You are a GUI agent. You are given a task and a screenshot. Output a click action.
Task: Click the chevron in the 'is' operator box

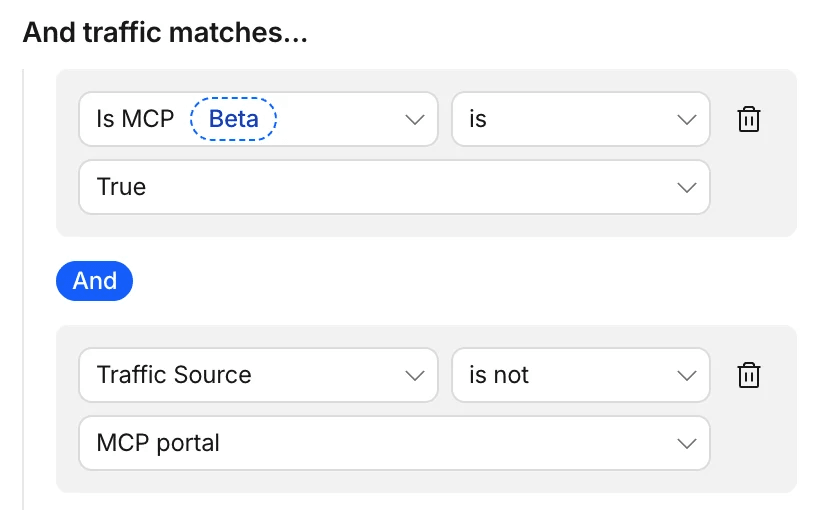[687, 120]
